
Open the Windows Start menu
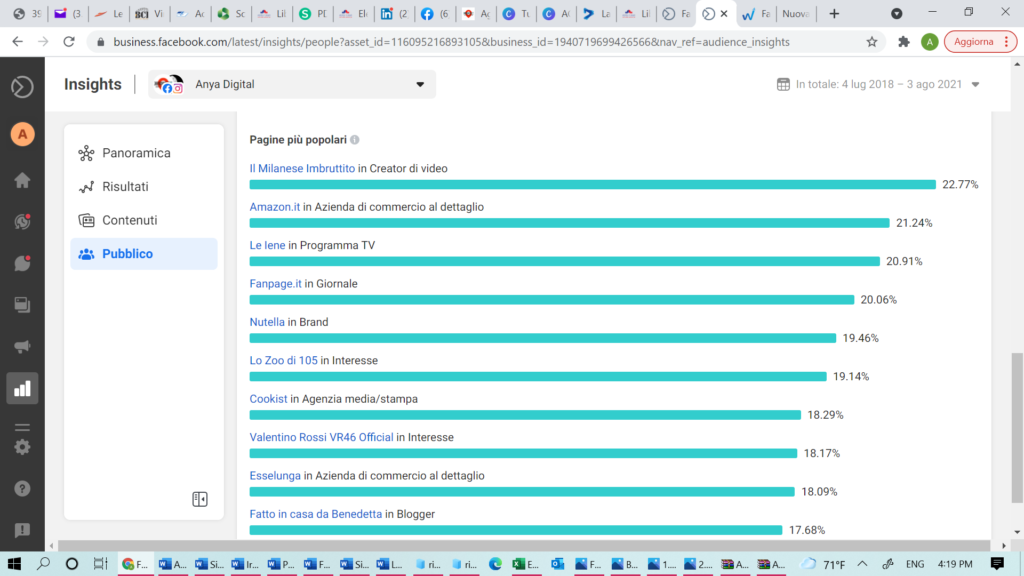(14, 564)
